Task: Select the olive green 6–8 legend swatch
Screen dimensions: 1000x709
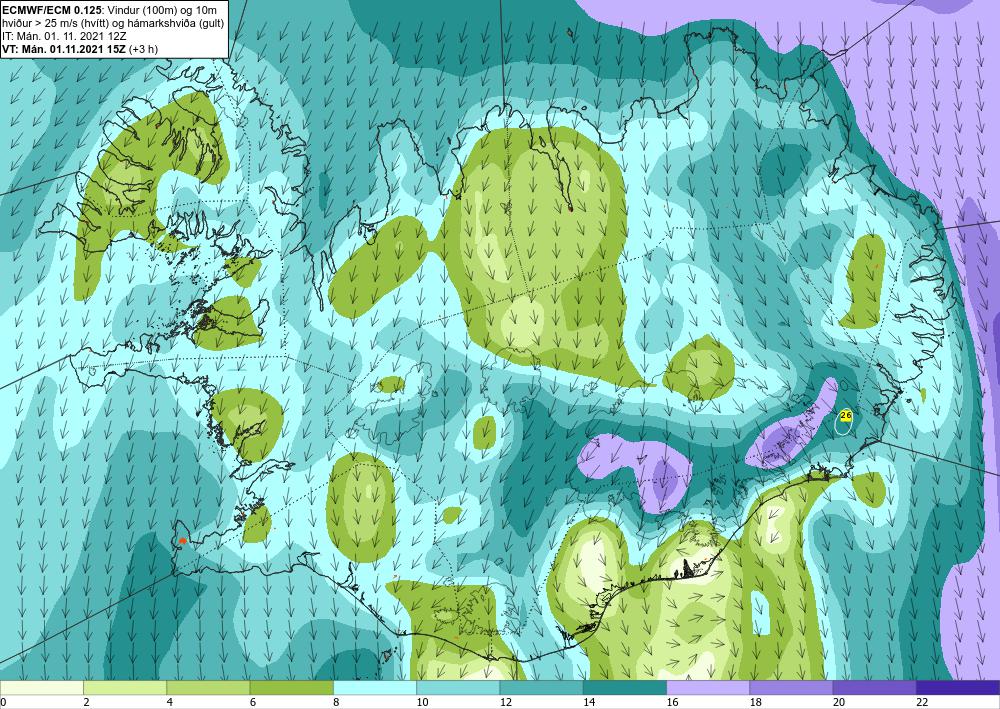Action: coord(291,688)
